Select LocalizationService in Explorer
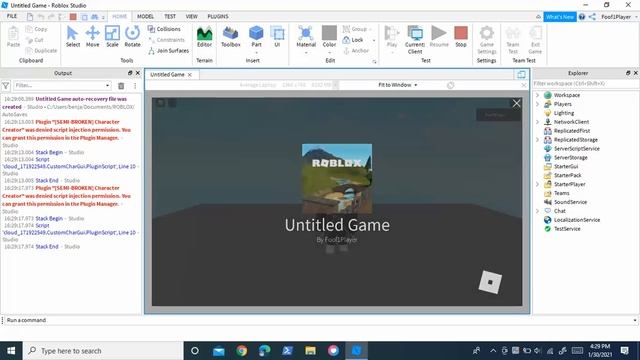Screen dimensions: 640x360 point(577,220)
